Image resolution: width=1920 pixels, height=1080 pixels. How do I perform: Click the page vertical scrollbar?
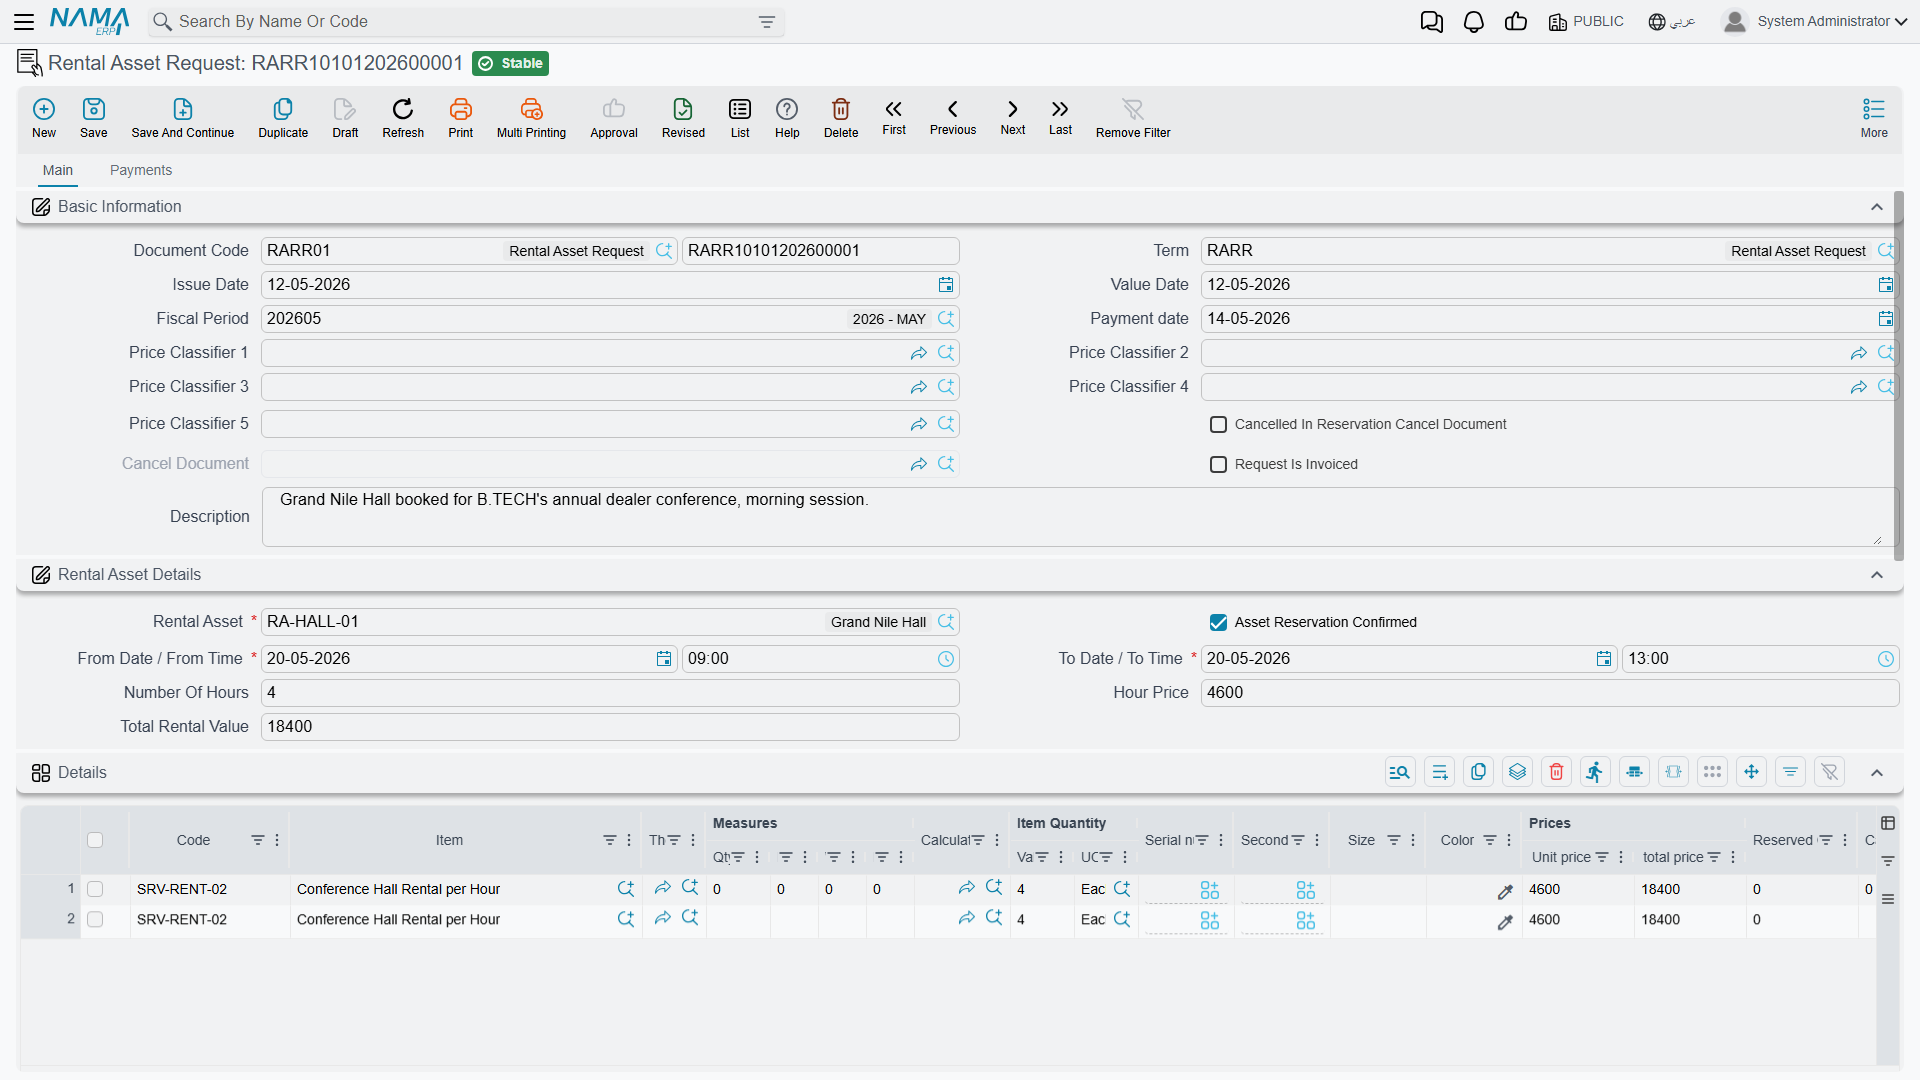click(1898, 376)
